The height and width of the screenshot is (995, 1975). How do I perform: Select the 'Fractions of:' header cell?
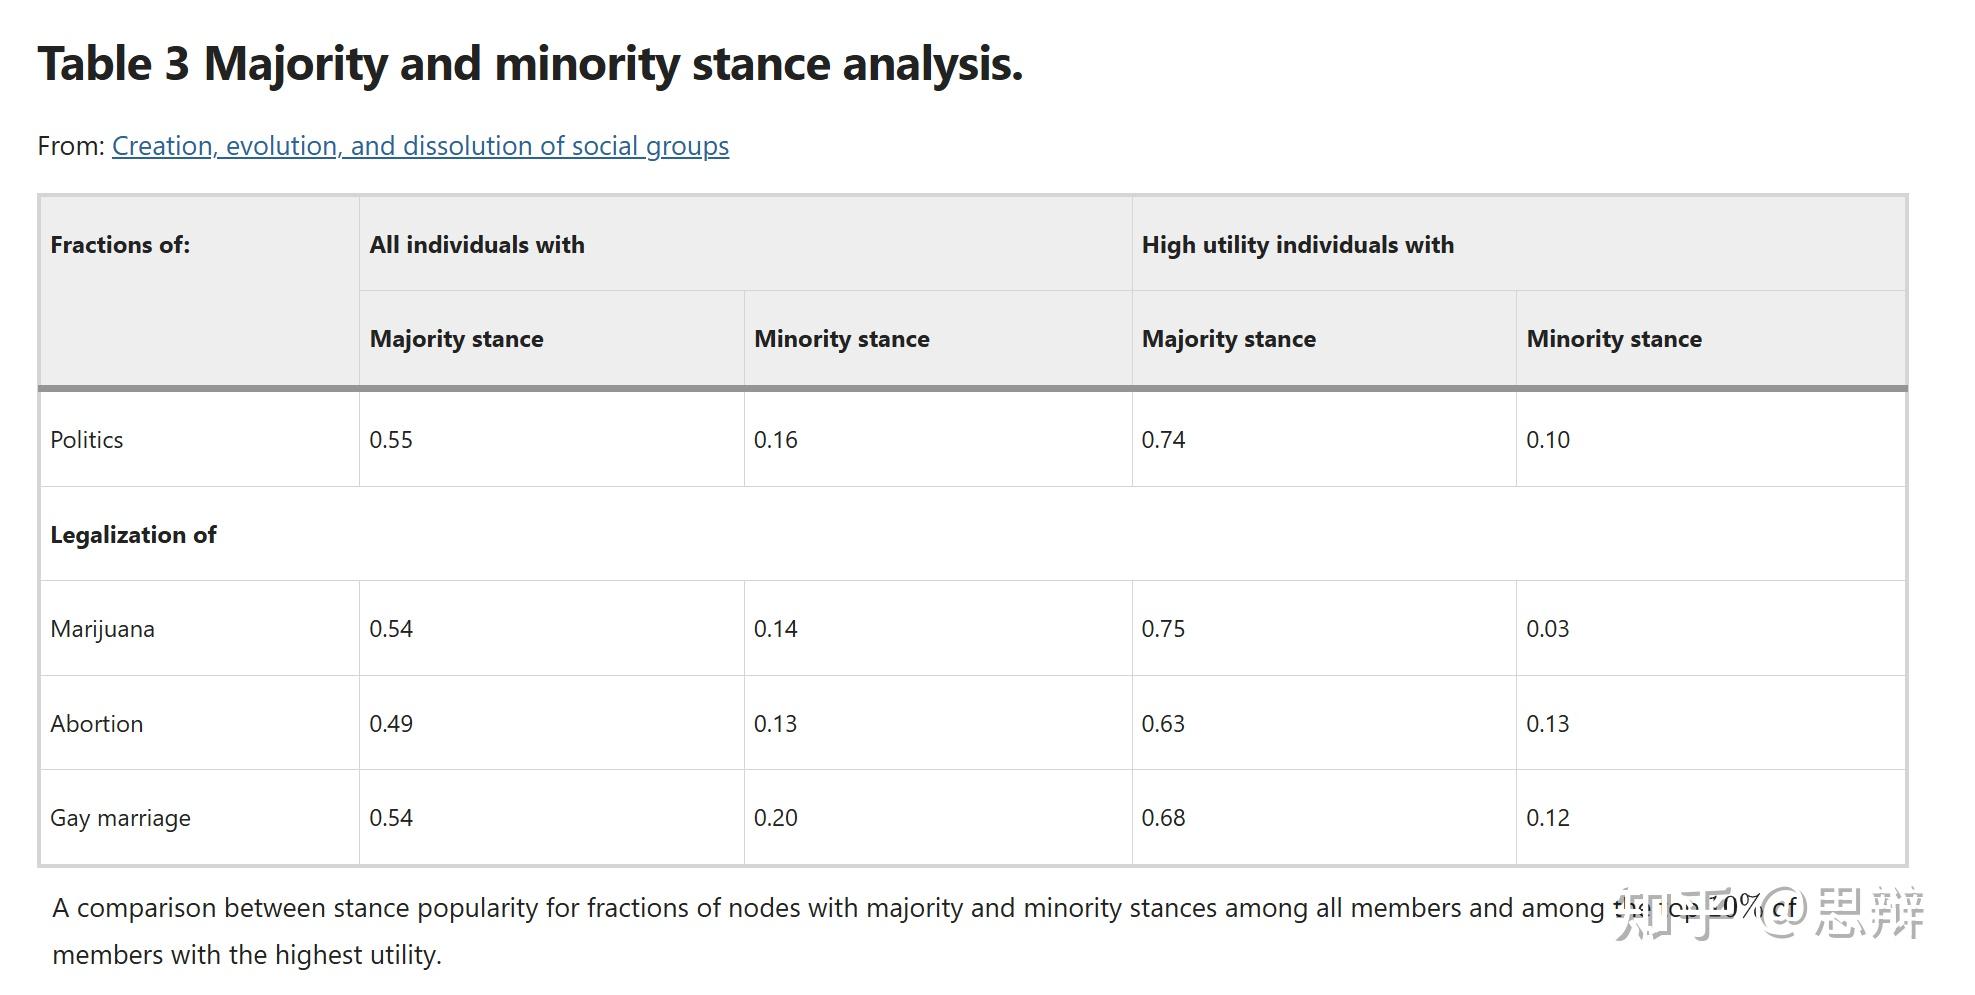(120, 245)
